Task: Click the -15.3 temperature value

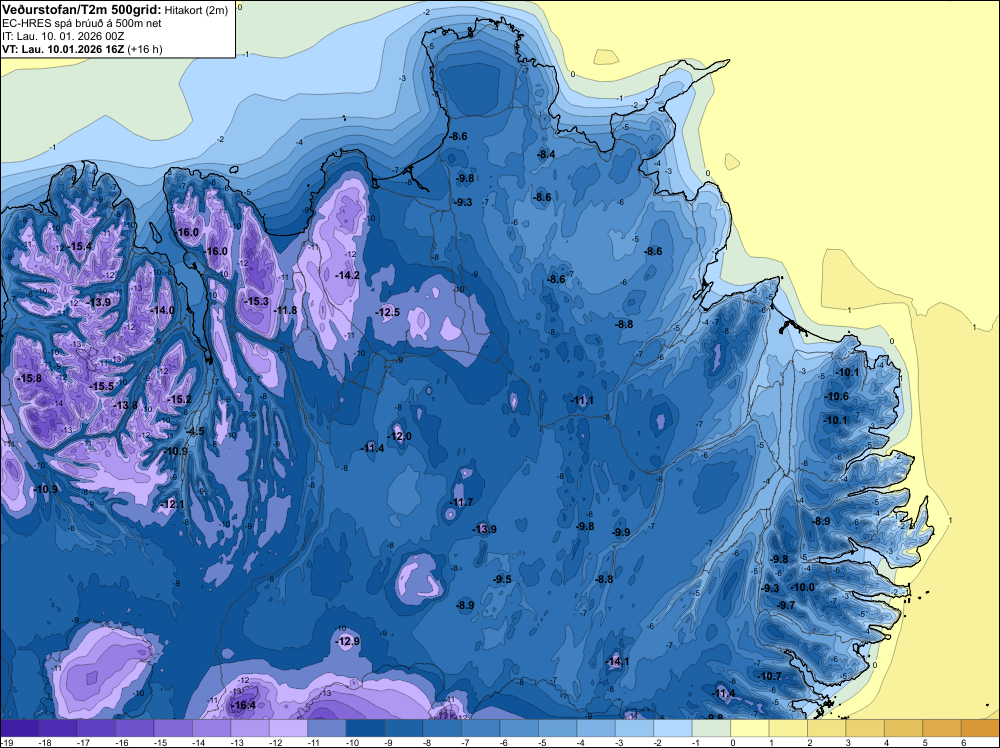Action: point(257,301)
